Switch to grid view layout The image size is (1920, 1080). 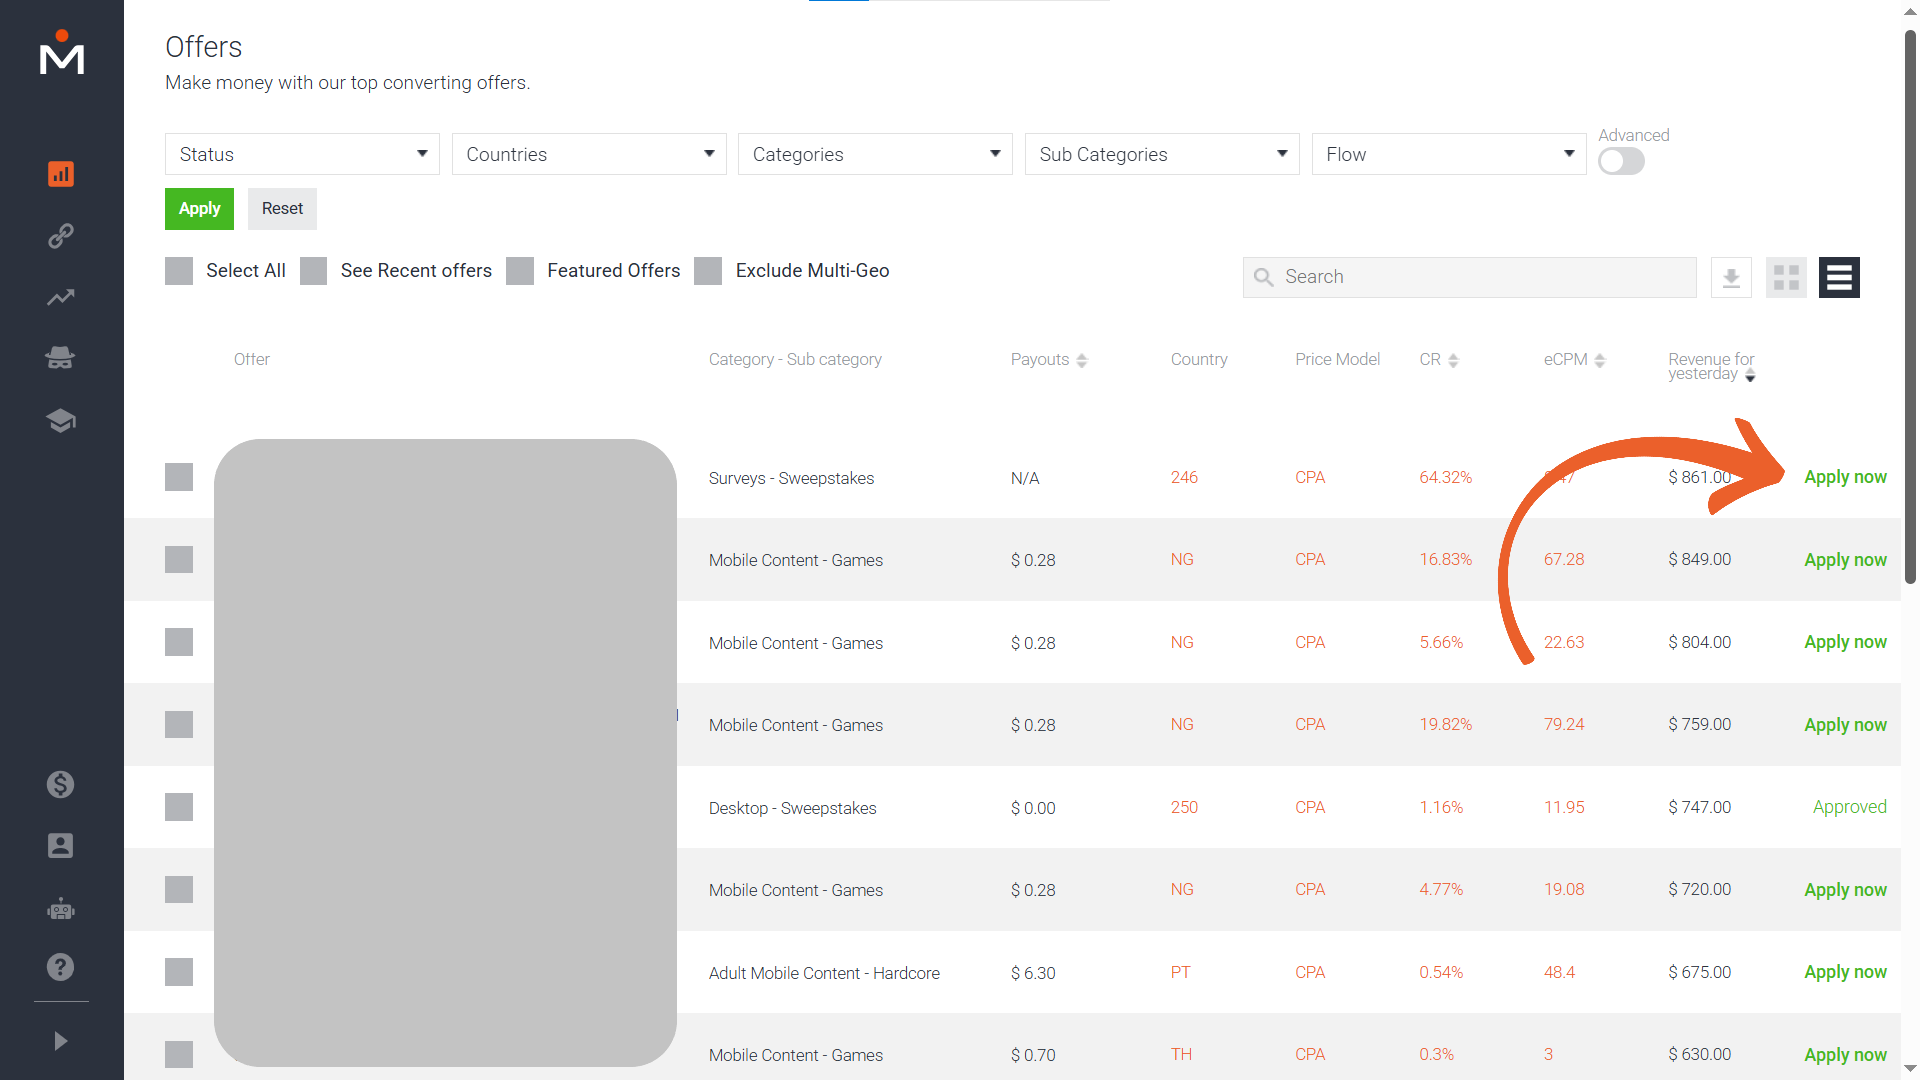[x=1786, y=277]
